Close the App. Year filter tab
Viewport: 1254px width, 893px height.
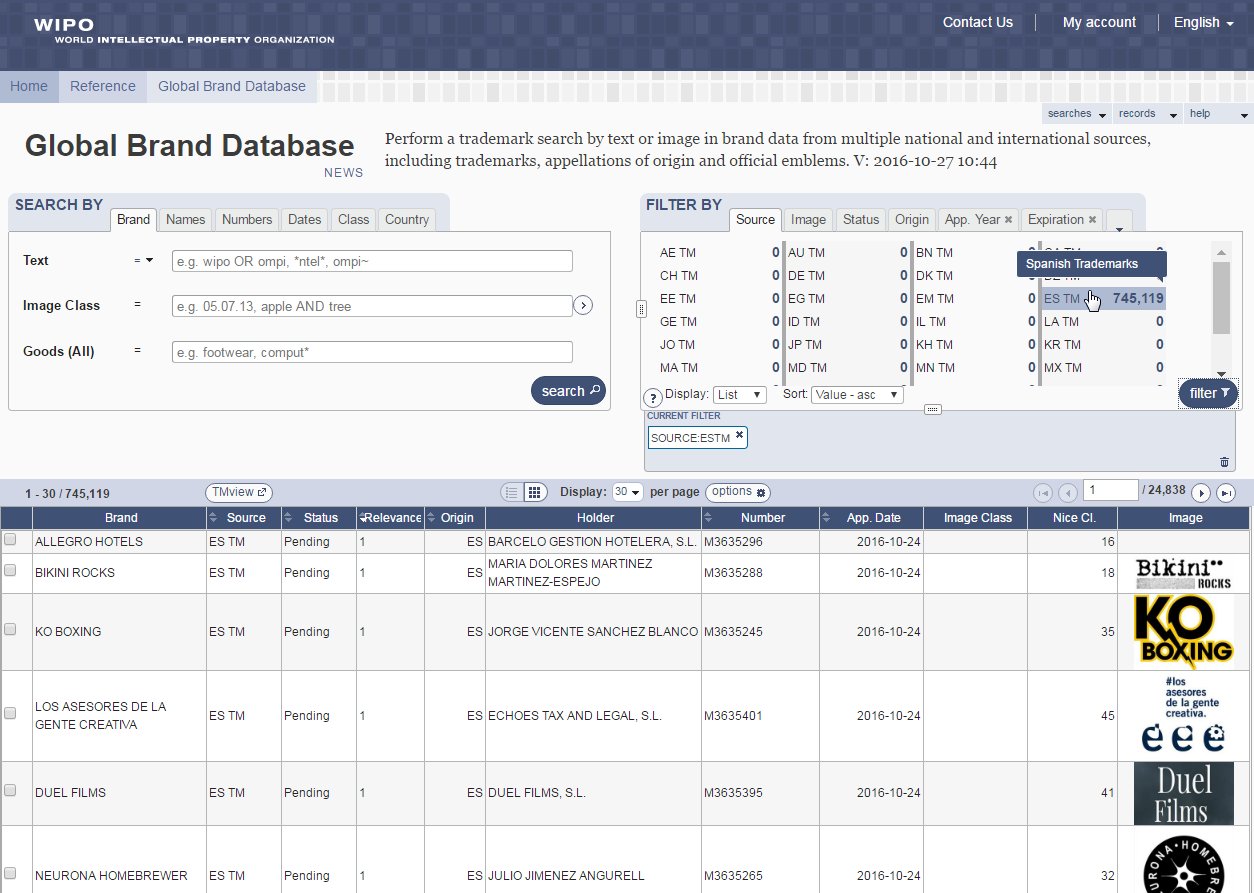tap(1008, 220)
